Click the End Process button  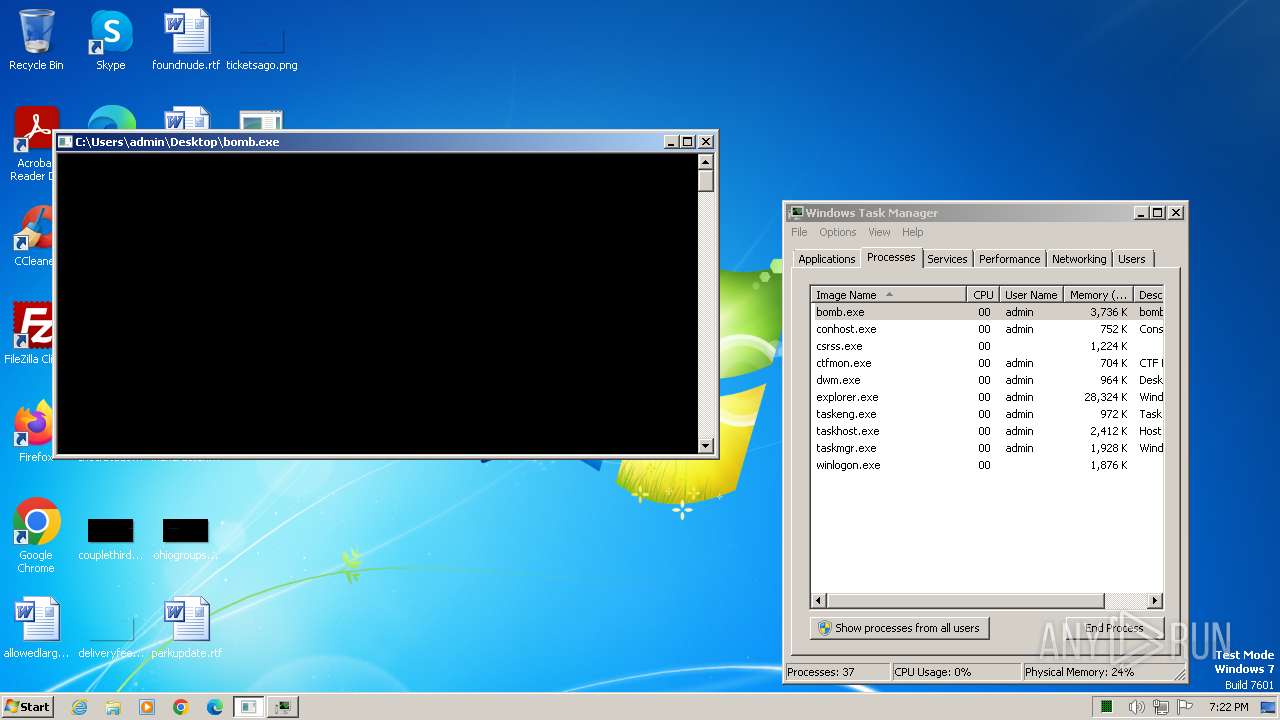click(1114, 628)
